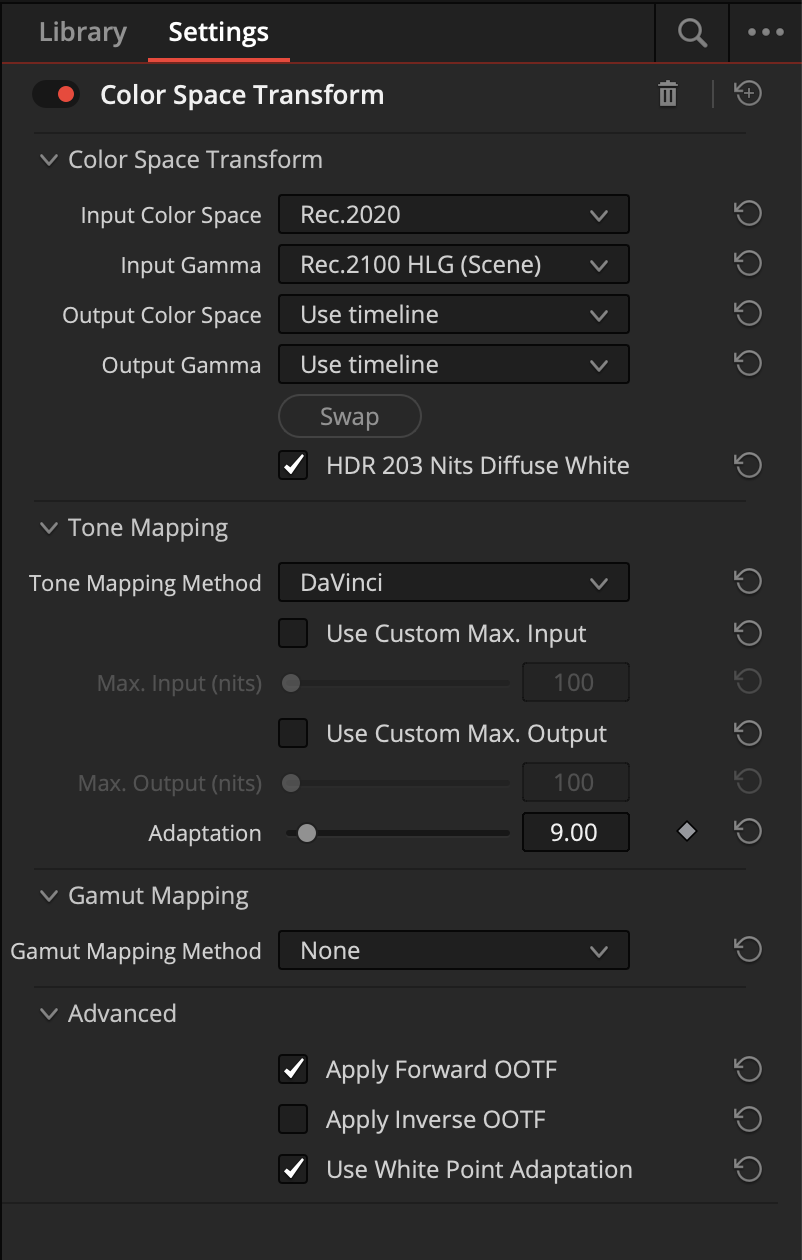Open the Tone Mapping Method dropdown
This screenshot has height=1260, width=802.
(x=454, y=583)
